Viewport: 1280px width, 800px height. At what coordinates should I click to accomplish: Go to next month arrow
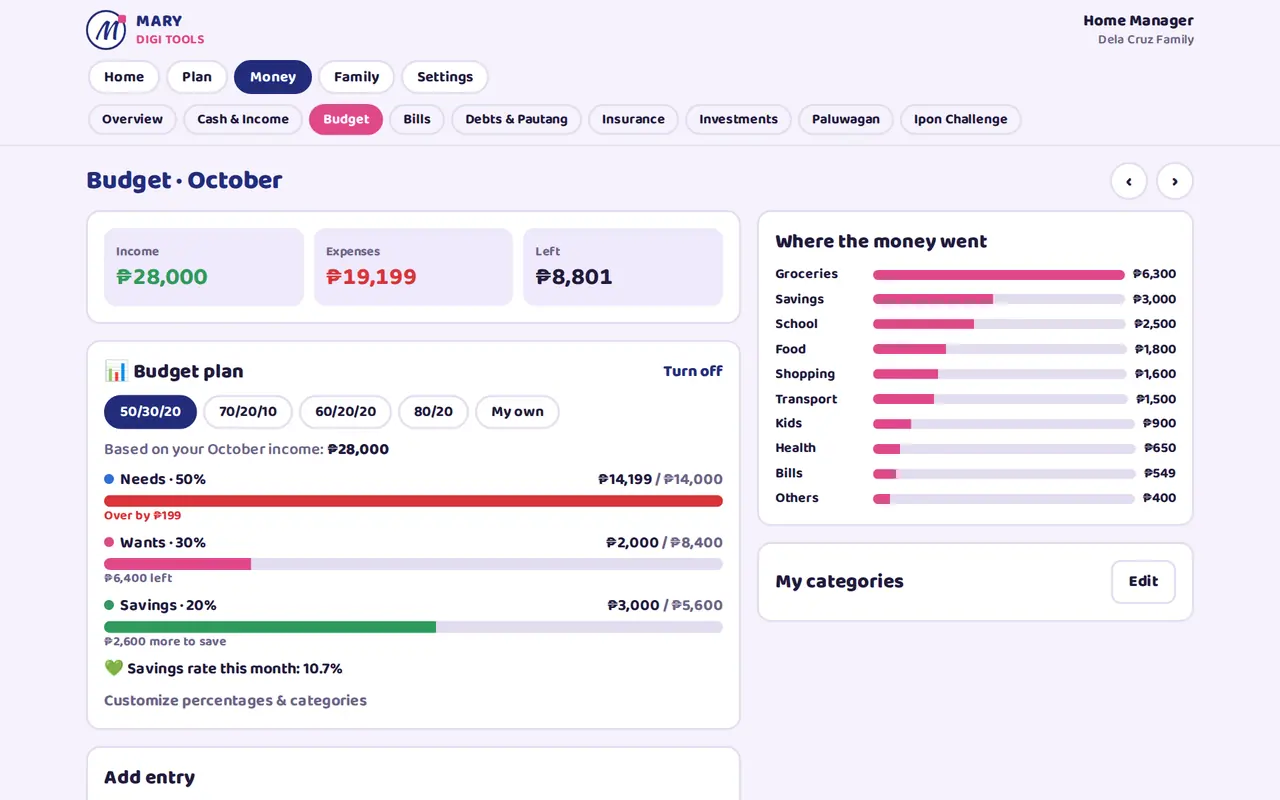tap(1175, 181)
